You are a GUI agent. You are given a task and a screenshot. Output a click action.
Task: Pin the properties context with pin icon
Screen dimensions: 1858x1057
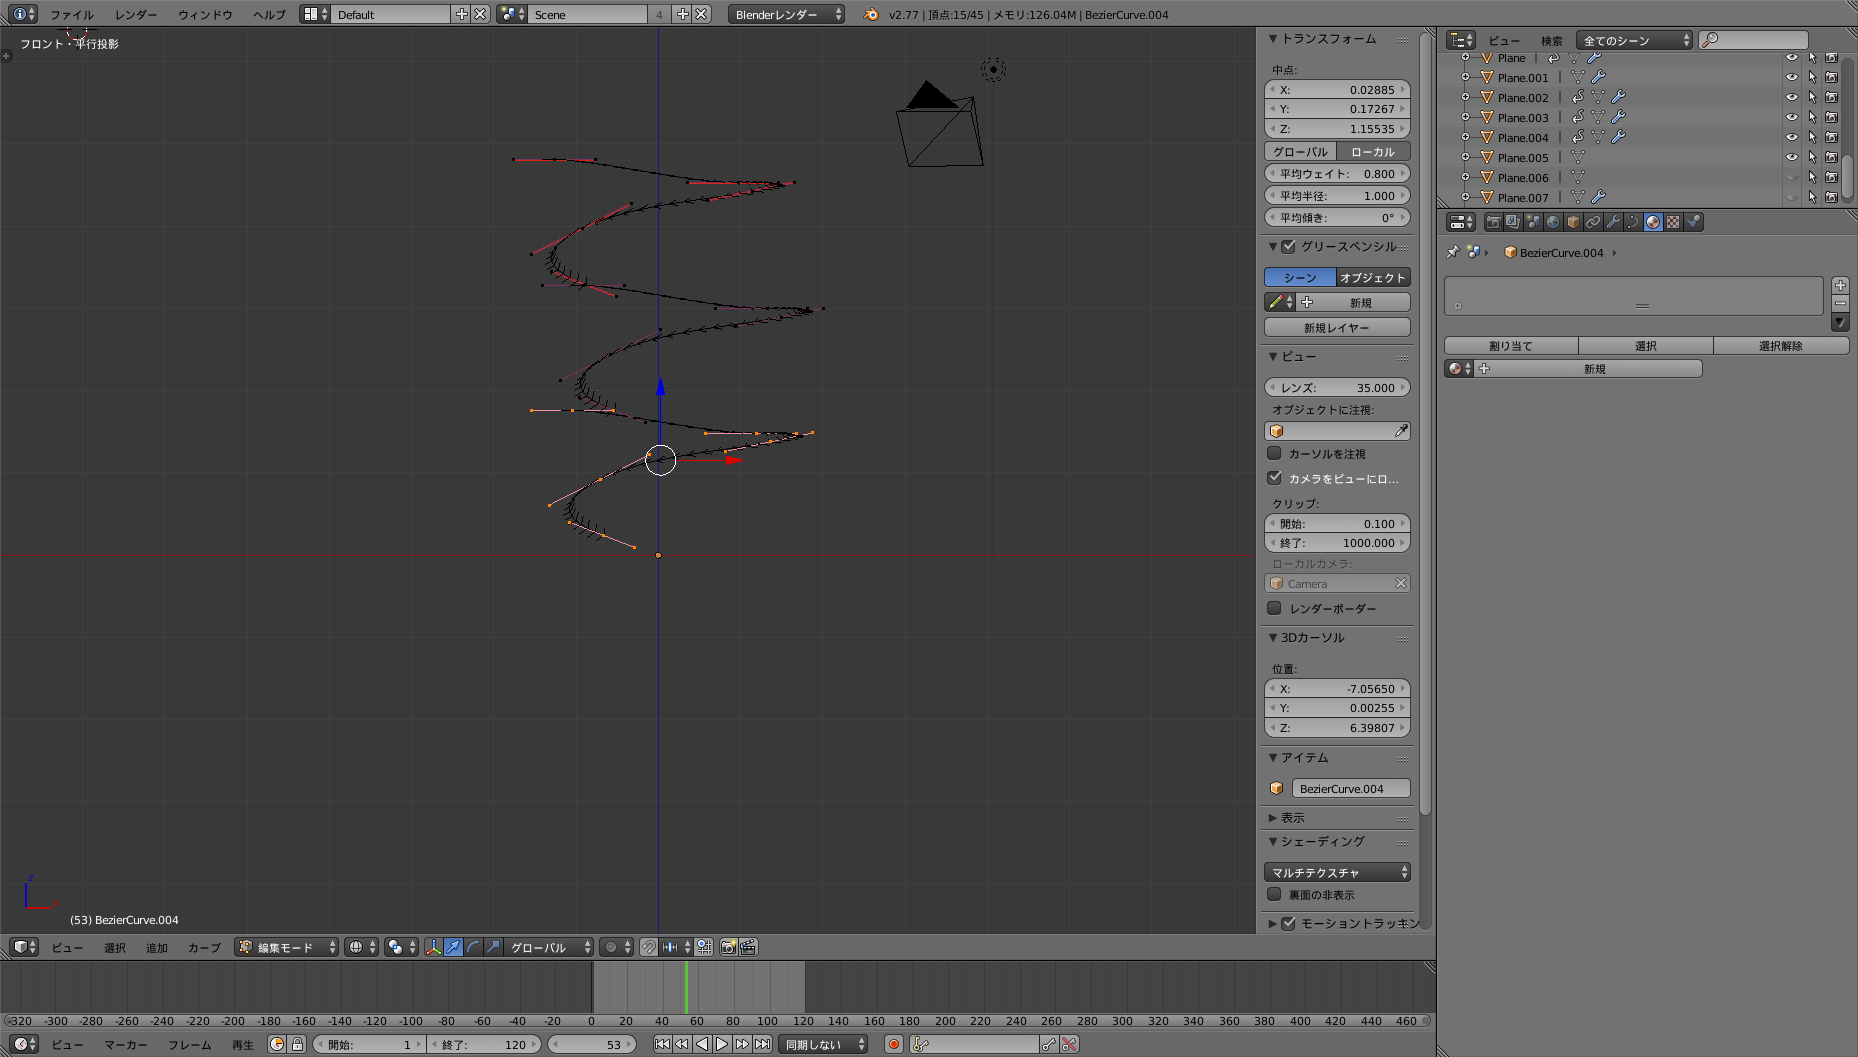1453,252
